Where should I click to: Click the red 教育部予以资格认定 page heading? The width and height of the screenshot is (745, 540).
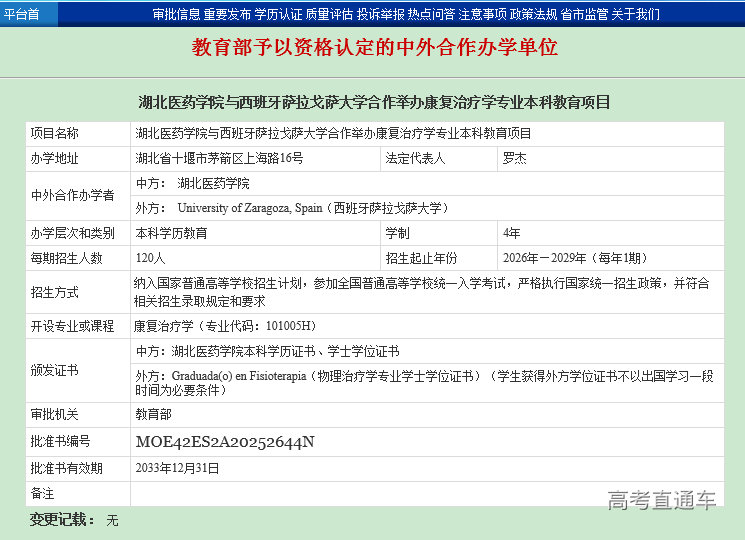pyautogui.click(x=374, y=48)
